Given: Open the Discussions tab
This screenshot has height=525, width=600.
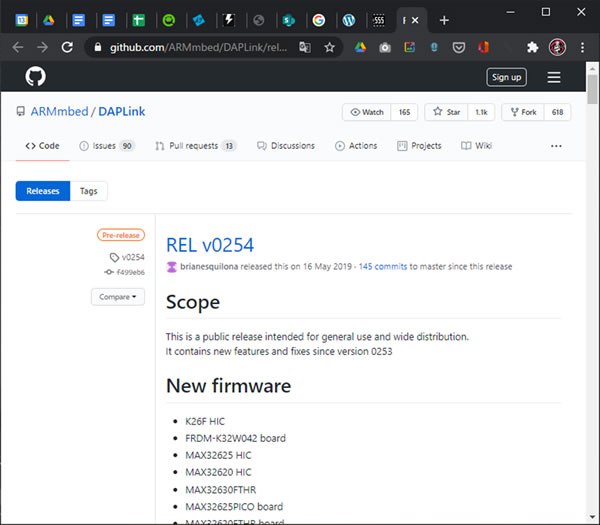Looking at the screenshot, I should [286, 146].
